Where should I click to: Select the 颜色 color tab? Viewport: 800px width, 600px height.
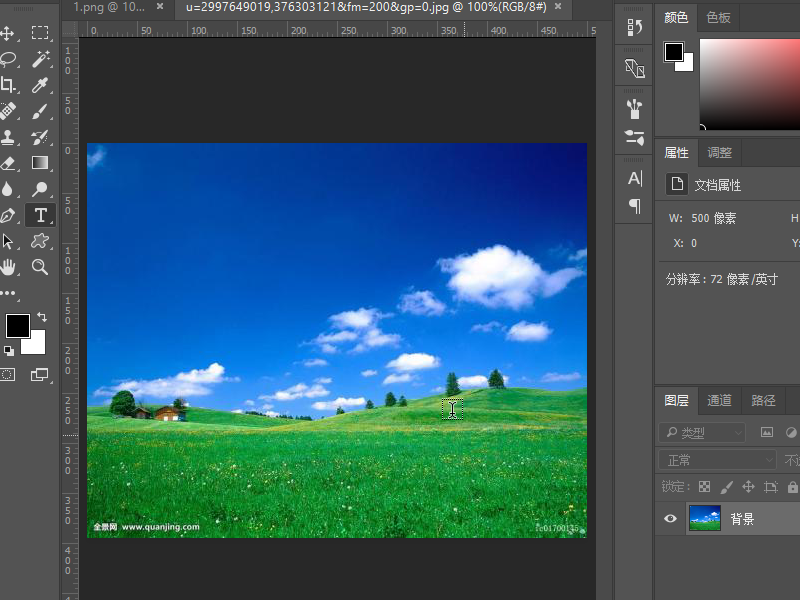click(x=676, y=18)
